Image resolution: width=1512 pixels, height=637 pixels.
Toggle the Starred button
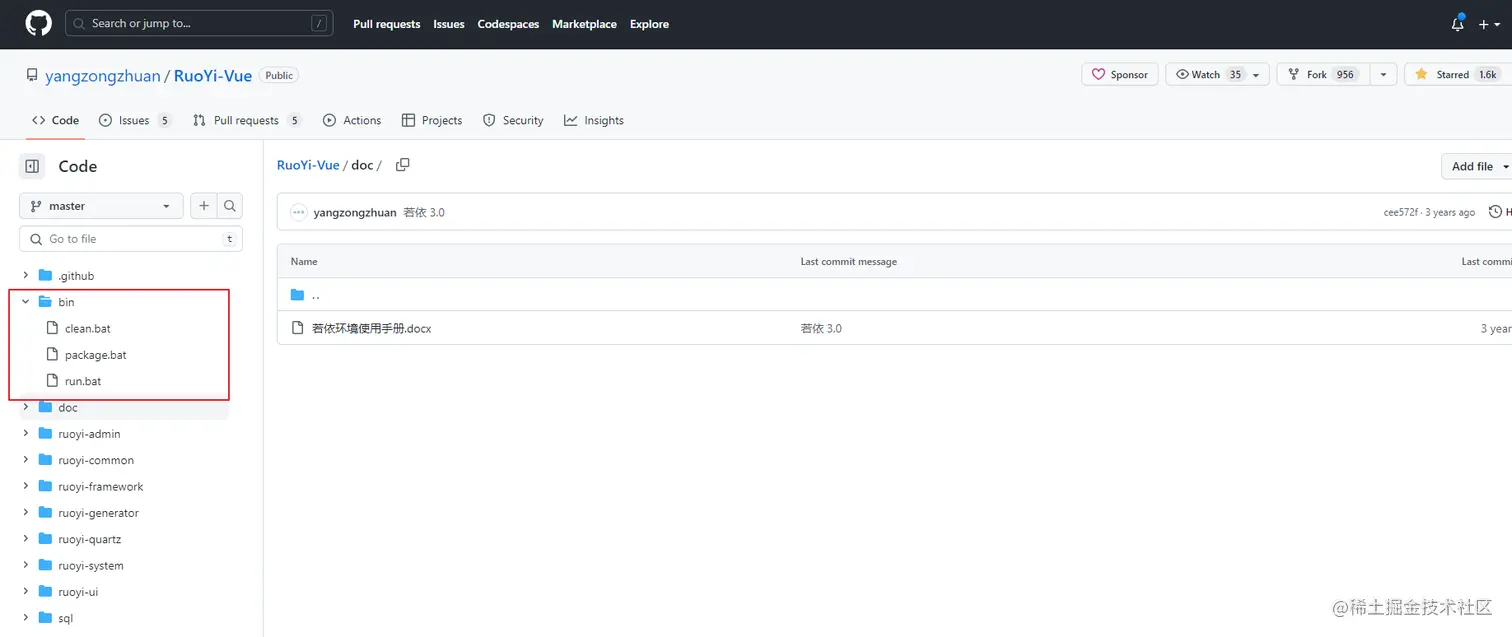click(1456, 74)
